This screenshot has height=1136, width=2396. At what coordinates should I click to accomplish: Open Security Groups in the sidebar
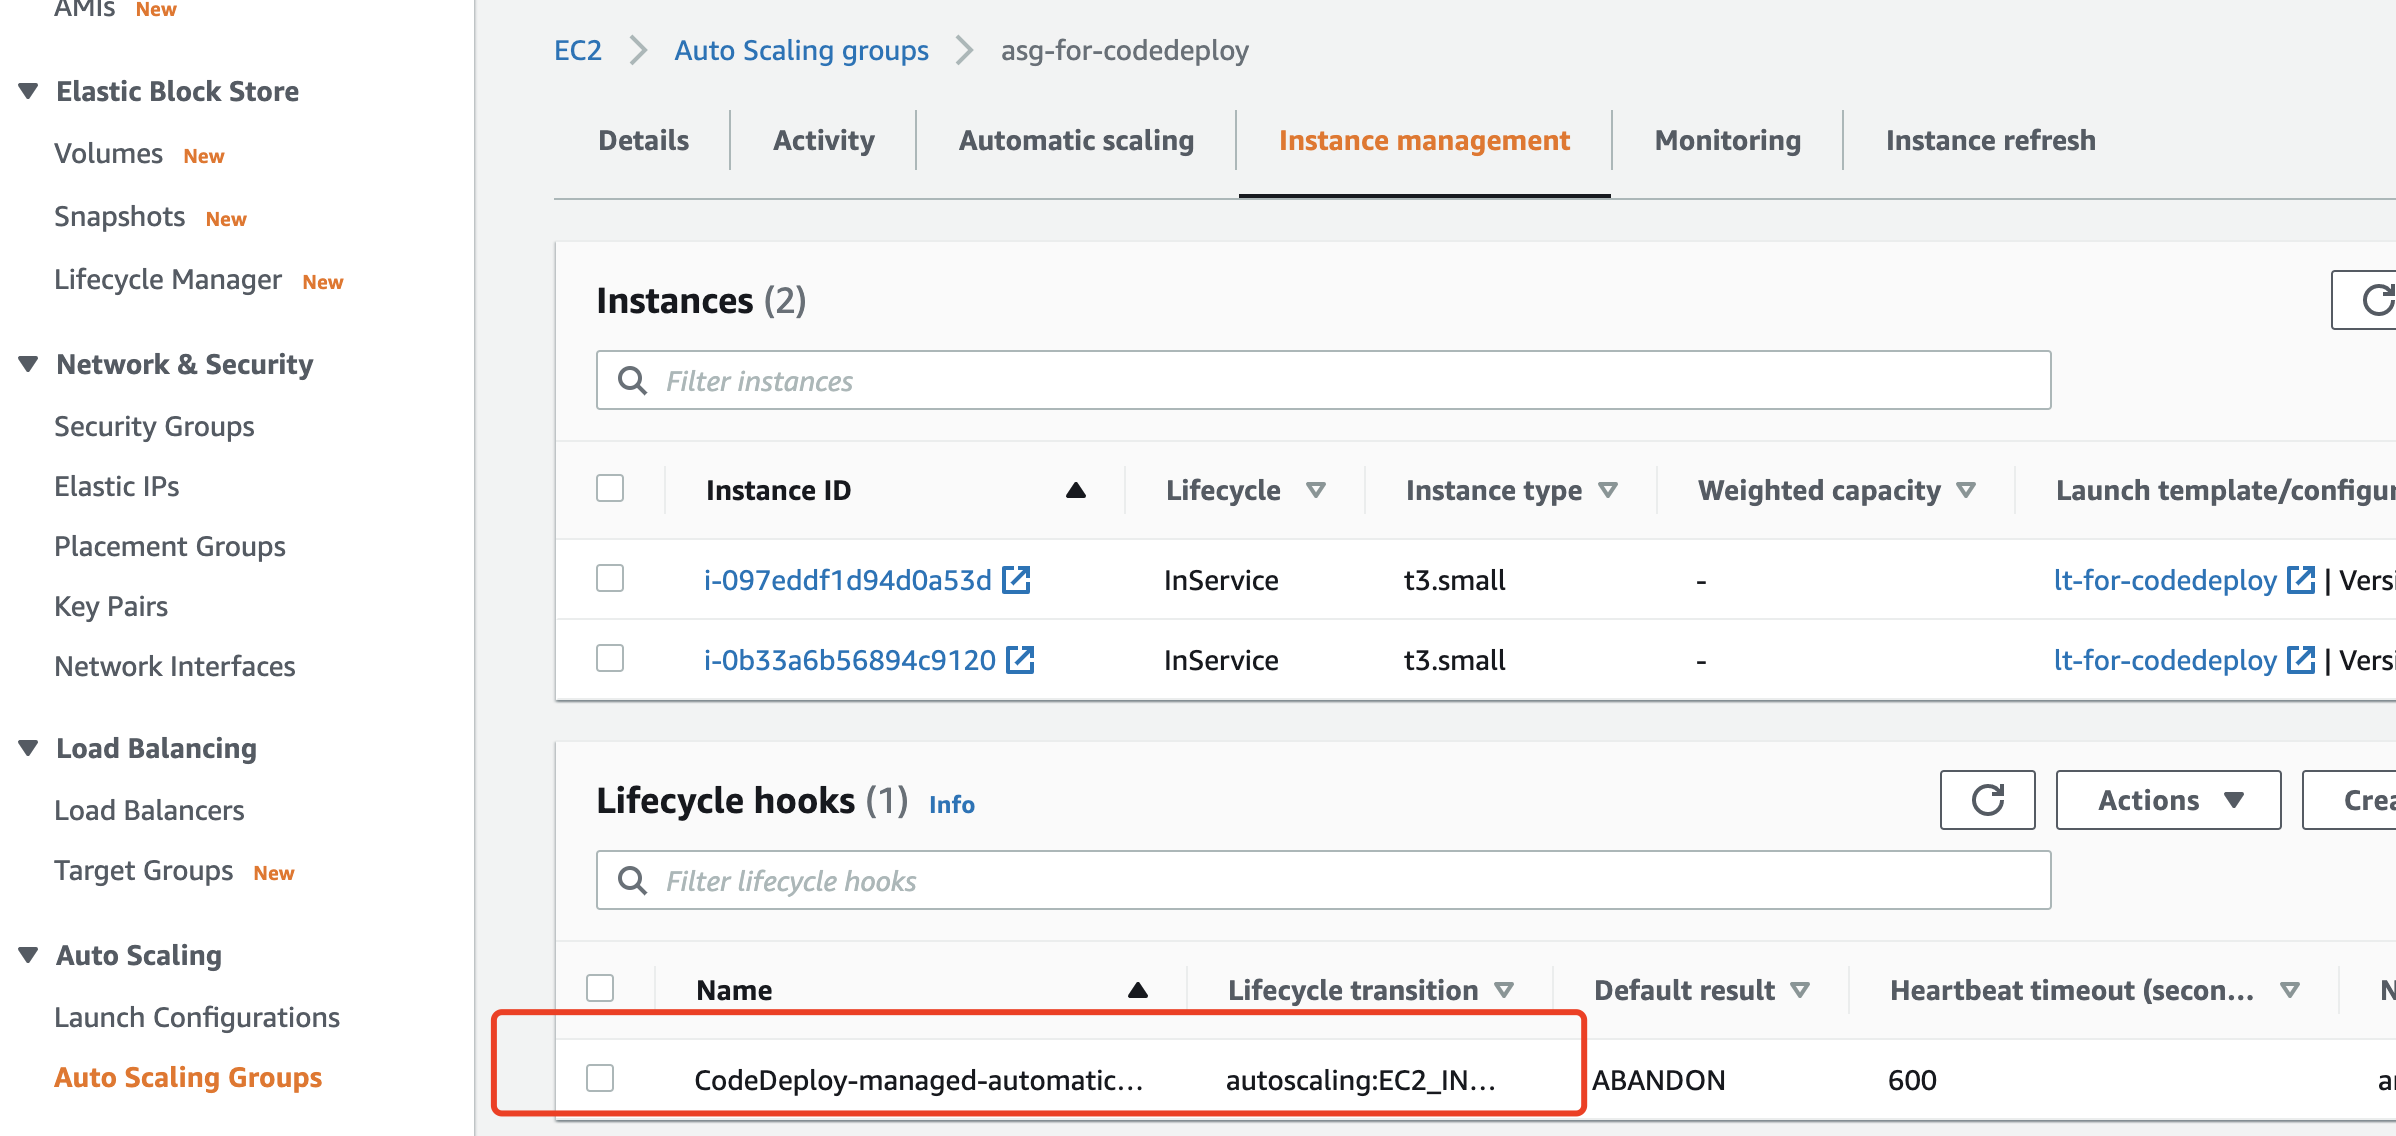click(x=154, y=427)
